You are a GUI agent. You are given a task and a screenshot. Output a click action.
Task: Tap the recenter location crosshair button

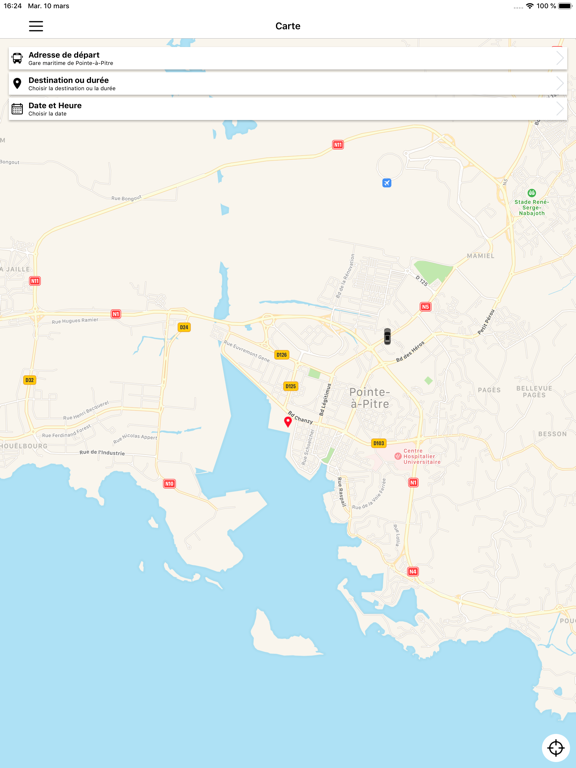(556, 748)
